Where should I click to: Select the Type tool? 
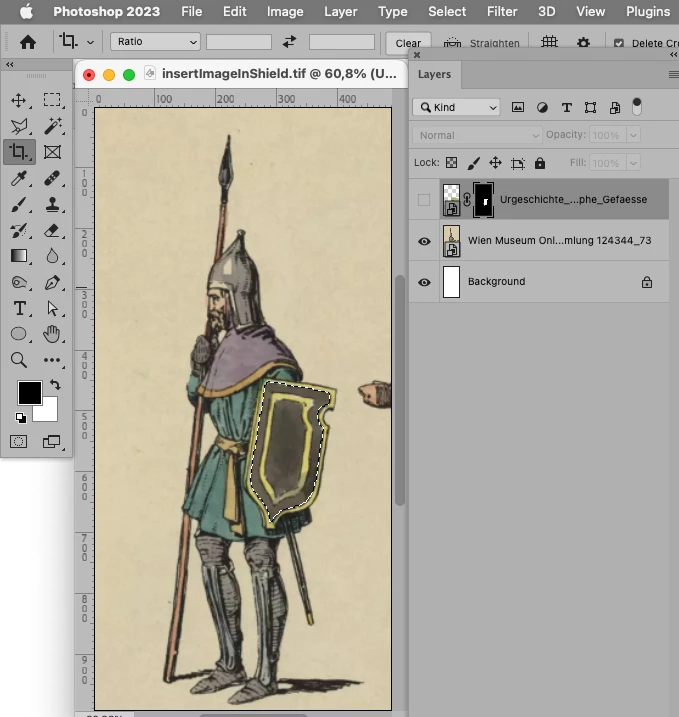pyautogui.click(x=19, y=308)
